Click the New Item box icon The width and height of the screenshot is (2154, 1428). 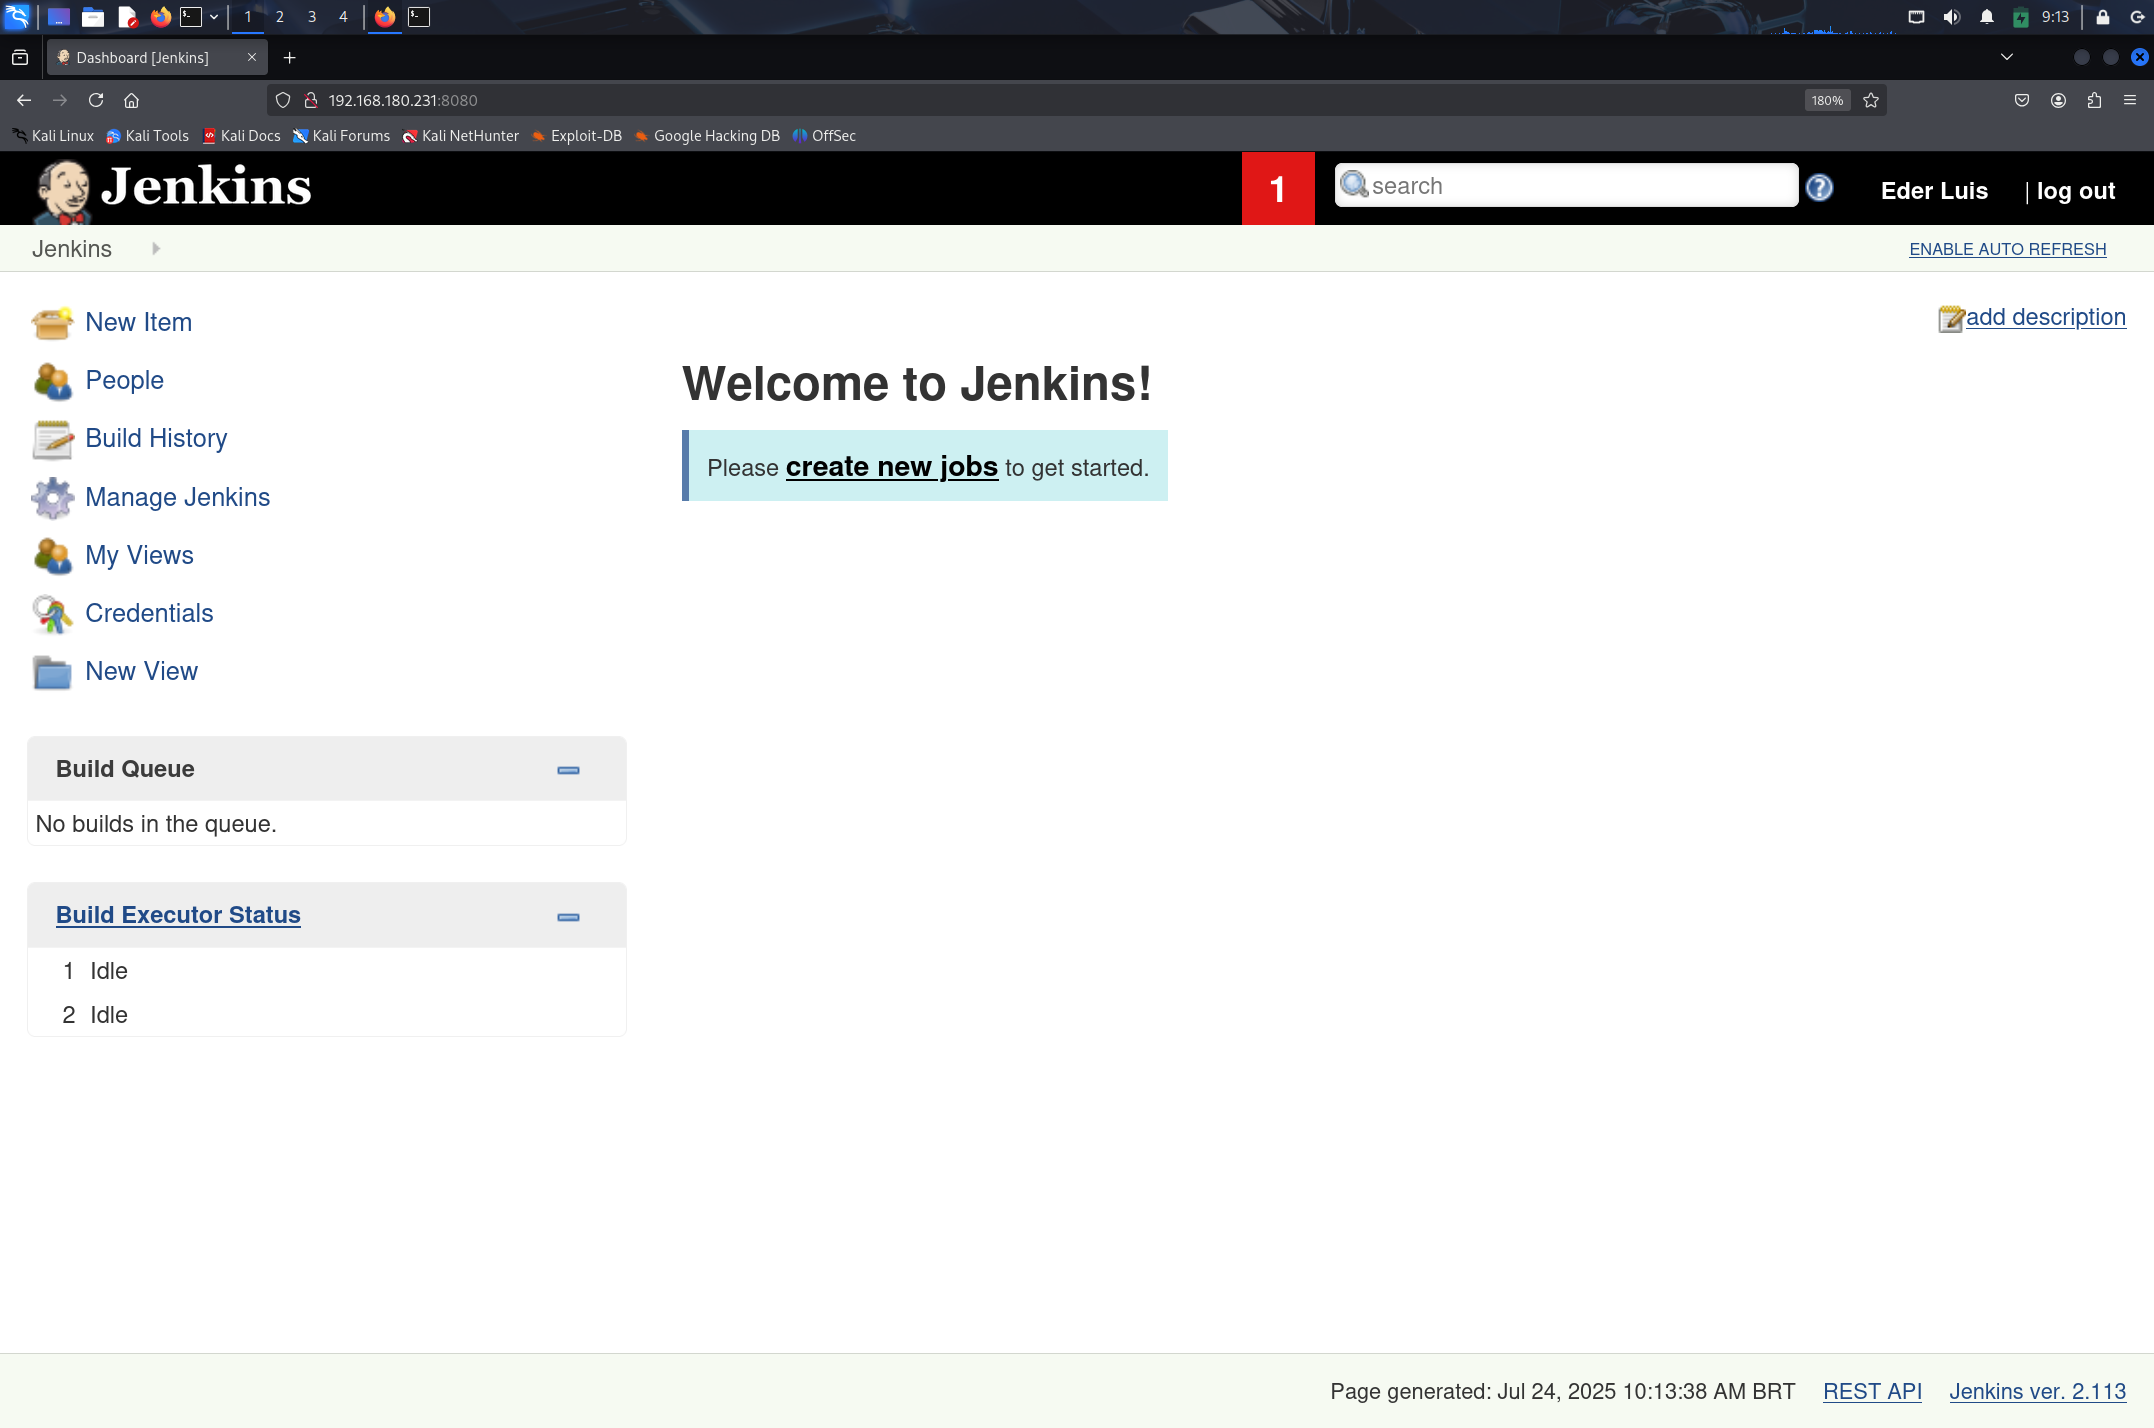pos(52,323)
